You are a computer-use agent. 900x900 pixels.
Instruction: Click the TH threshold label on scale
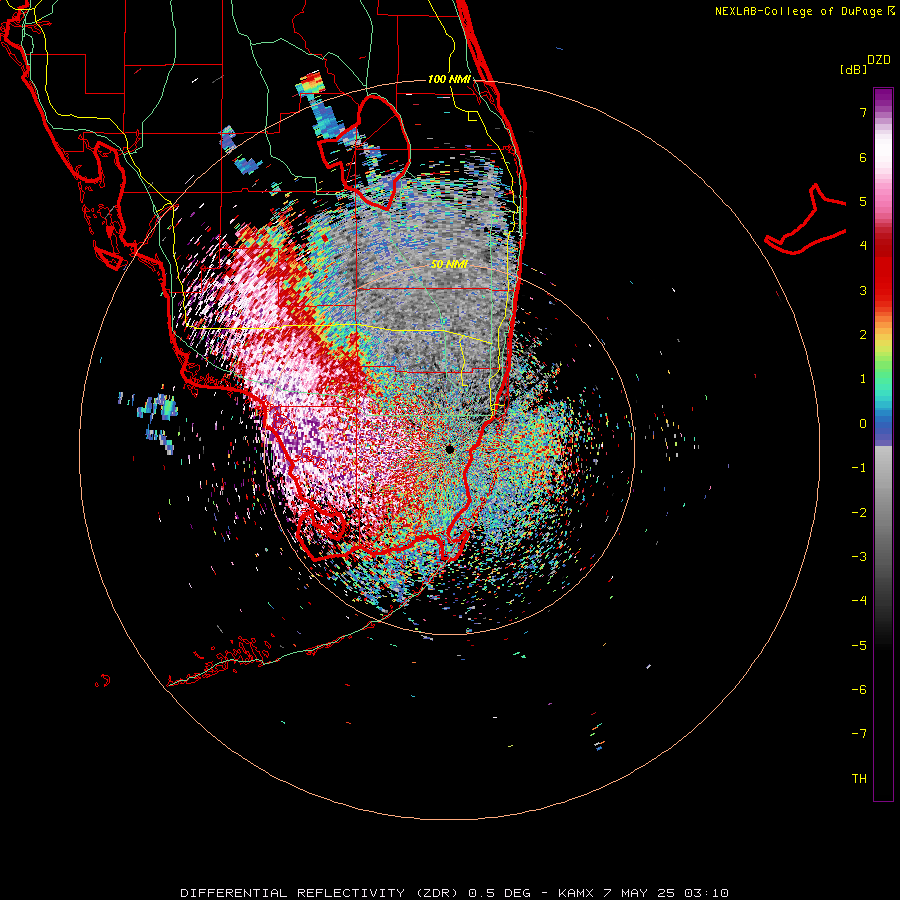(859, 779)
